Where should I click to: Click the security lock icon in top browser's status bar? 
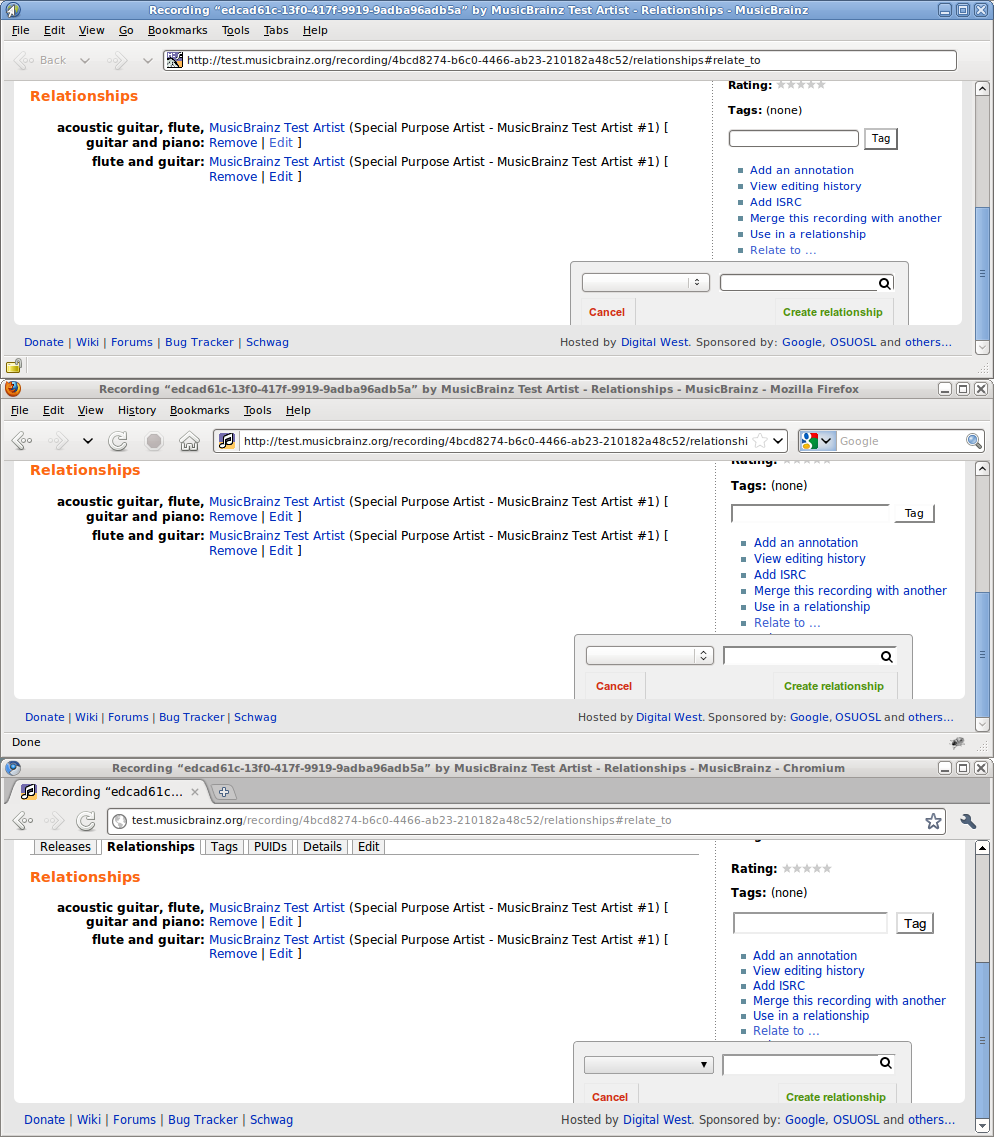(x=14, y=366)
